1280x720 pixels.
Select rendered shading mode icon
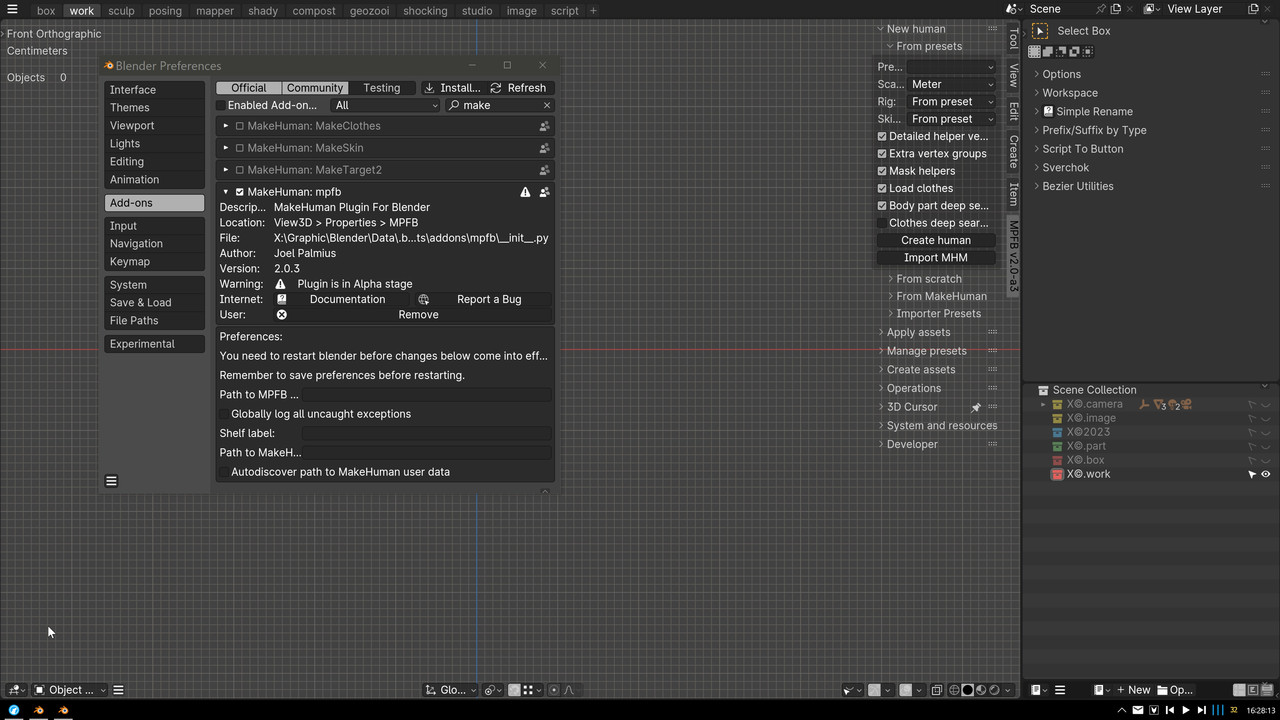point(994,690)
